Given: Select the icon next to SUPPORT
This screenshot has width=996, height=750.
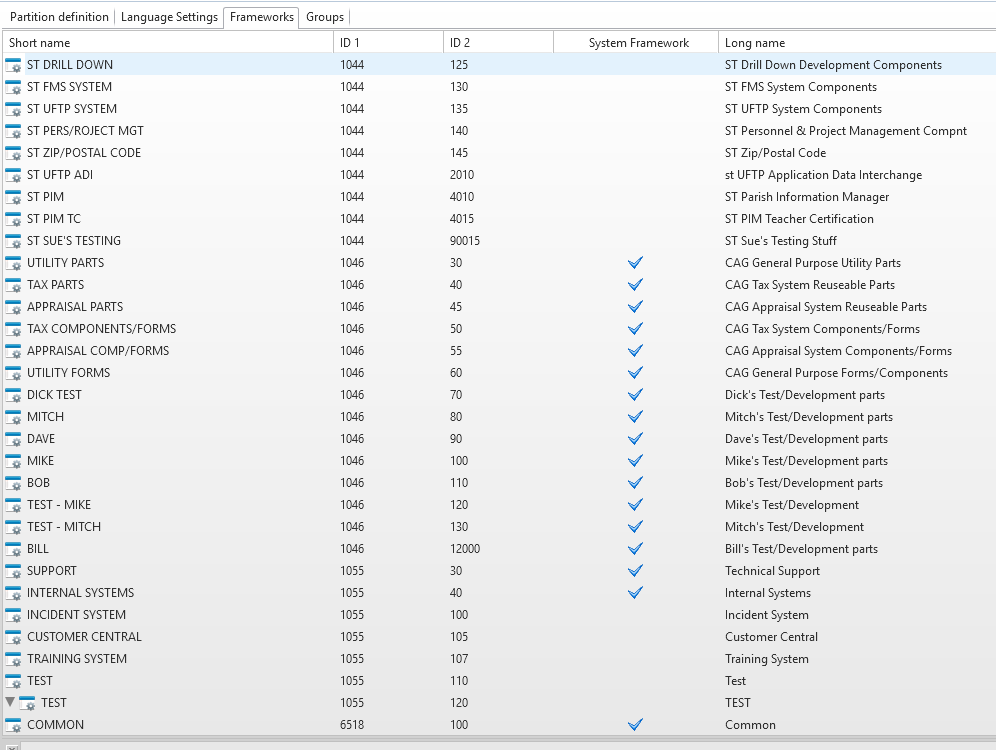Looking at the screenshot, I should coord(13,571).
